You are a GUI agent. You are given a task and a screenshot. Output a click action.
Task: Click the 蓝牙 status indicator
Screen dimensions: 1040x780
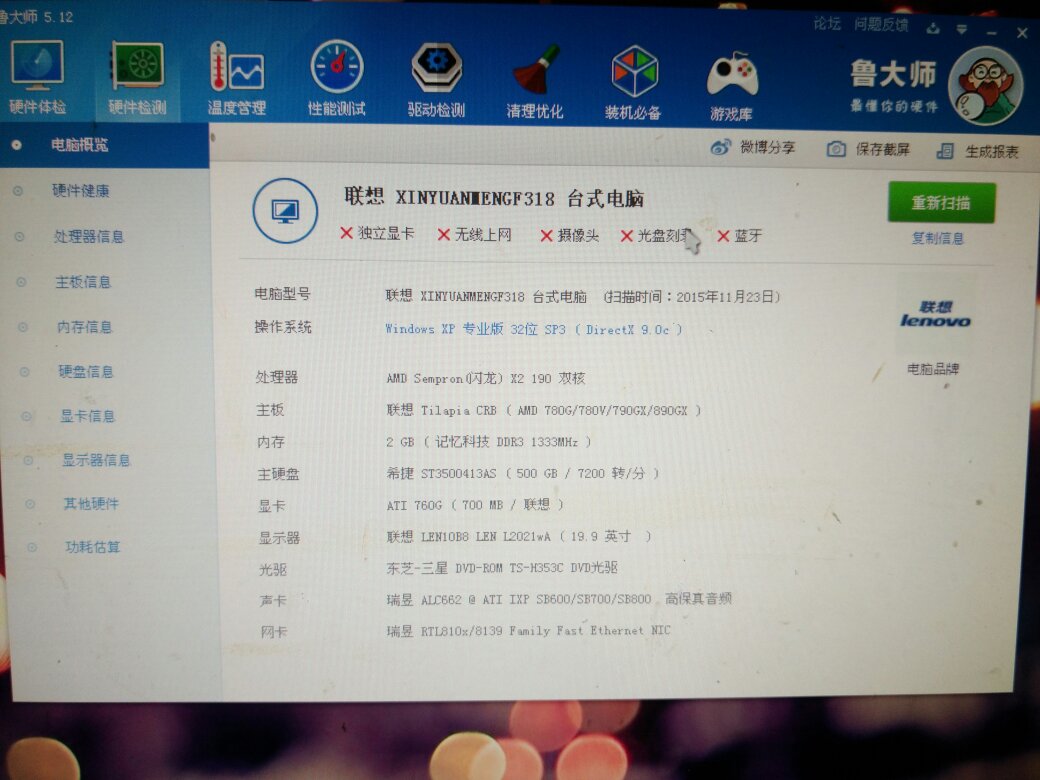click(x=740, y=236)
